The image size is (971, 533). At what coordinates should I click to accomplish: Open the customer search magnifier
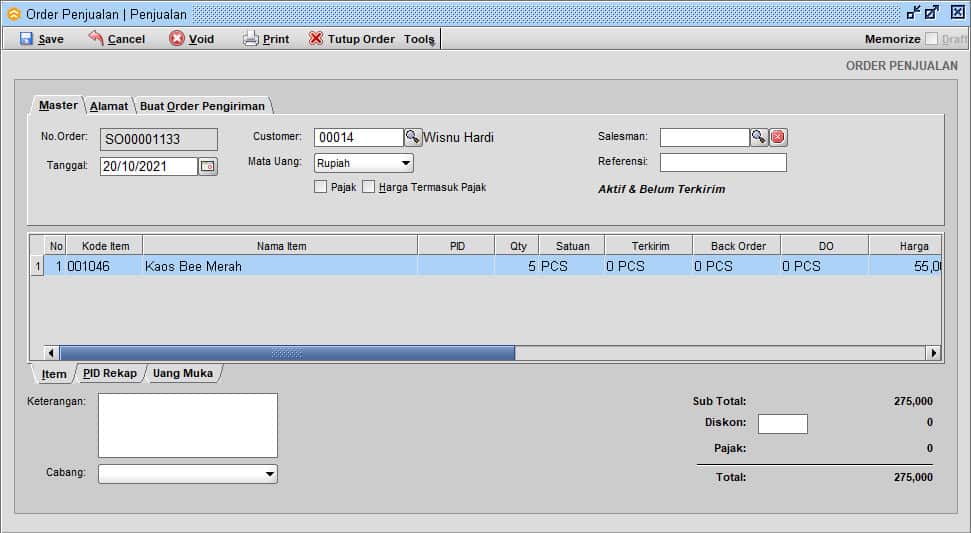click(x=412, y=137)
